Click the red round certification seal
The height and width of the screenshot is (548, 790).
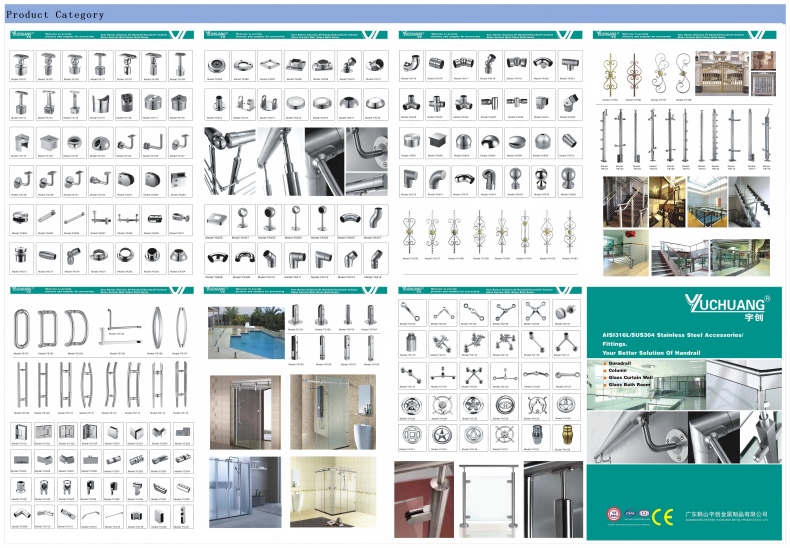coord(612,516)
